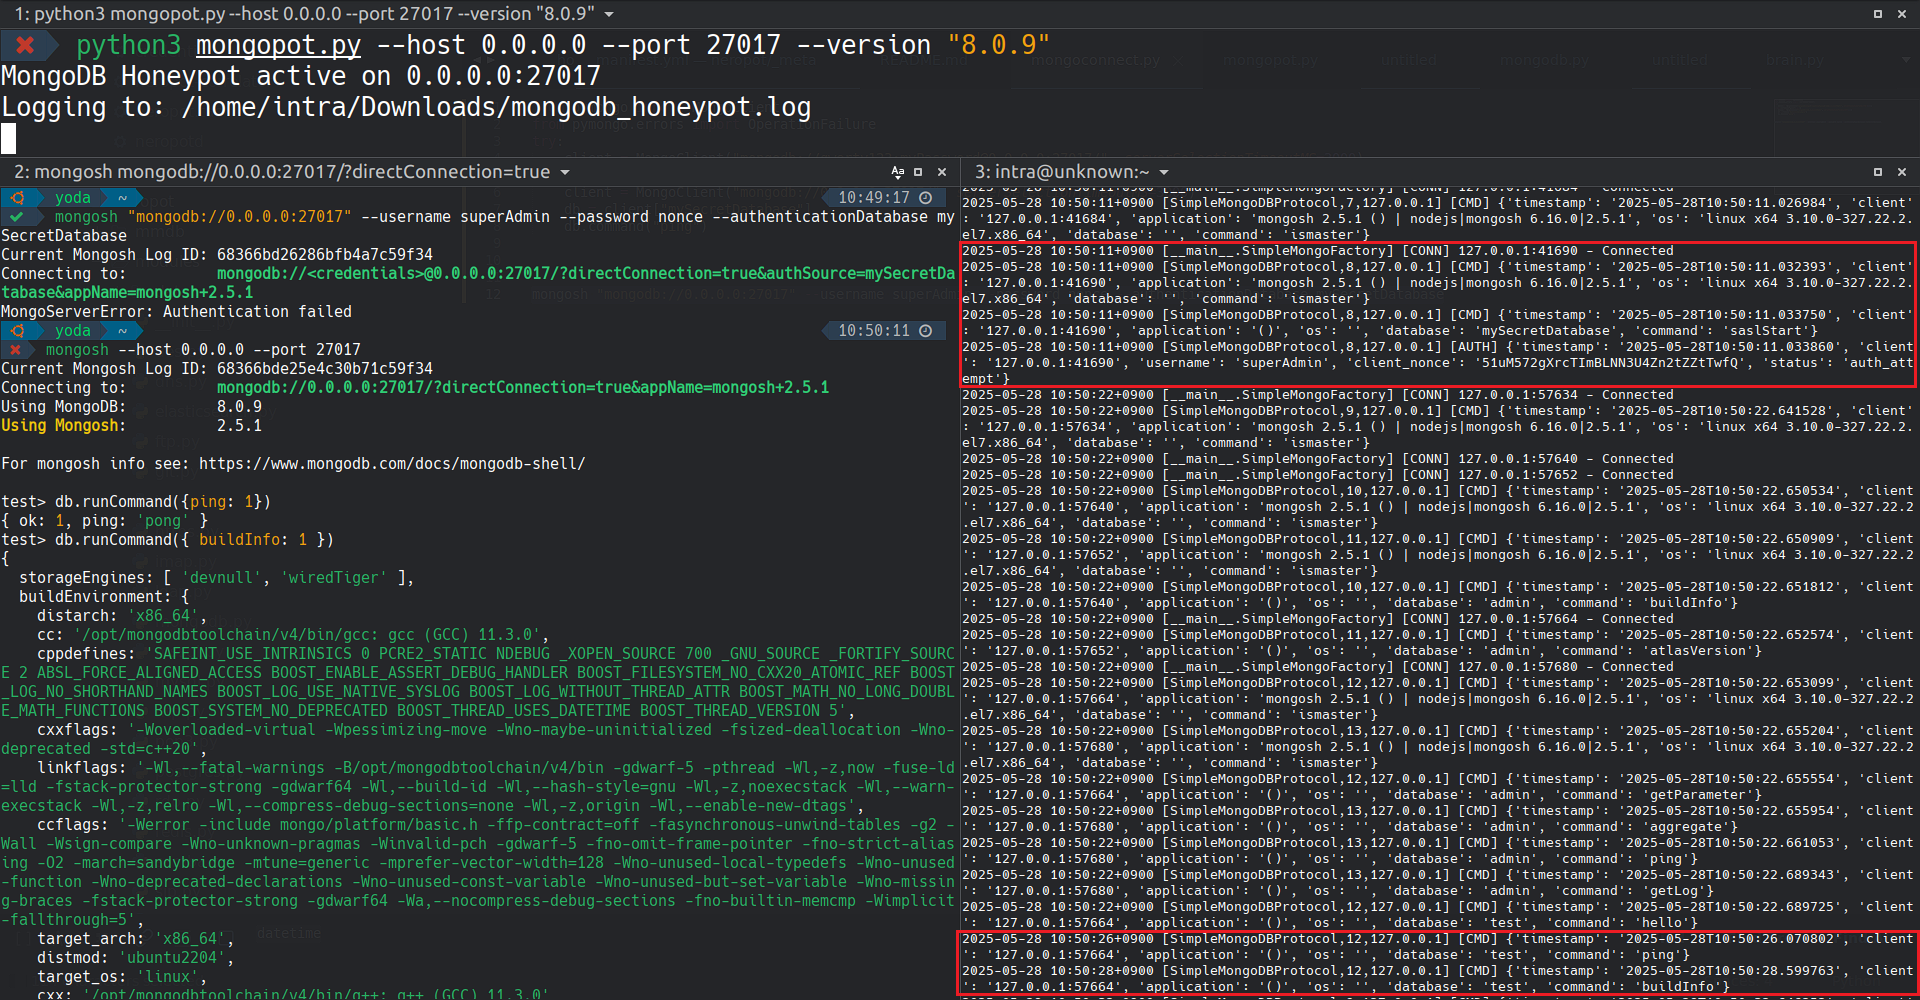Click the 'MongoDB Honeypot active on 0.0.0.0:27017' line

pyautogui.click(x=301, y=76)
